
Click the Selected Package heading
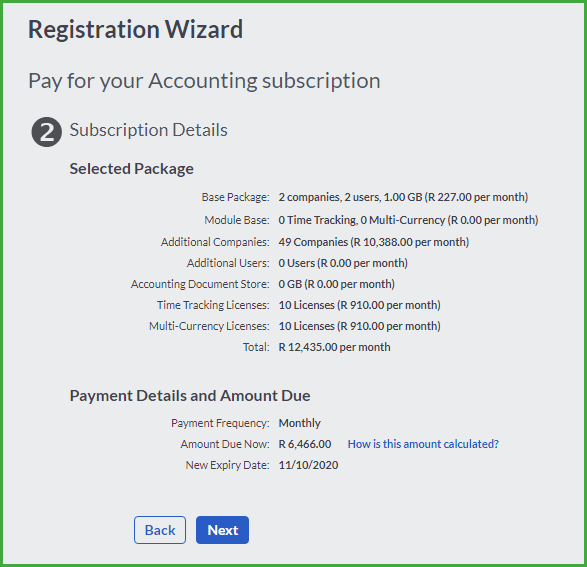(131, 168)
